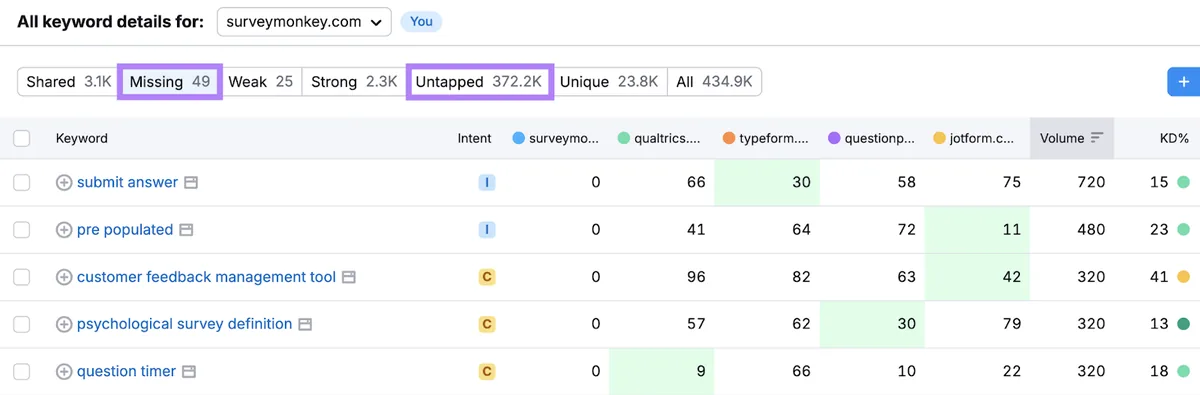
Task: Click the Keyword column header
Action: tap(82, 138)
